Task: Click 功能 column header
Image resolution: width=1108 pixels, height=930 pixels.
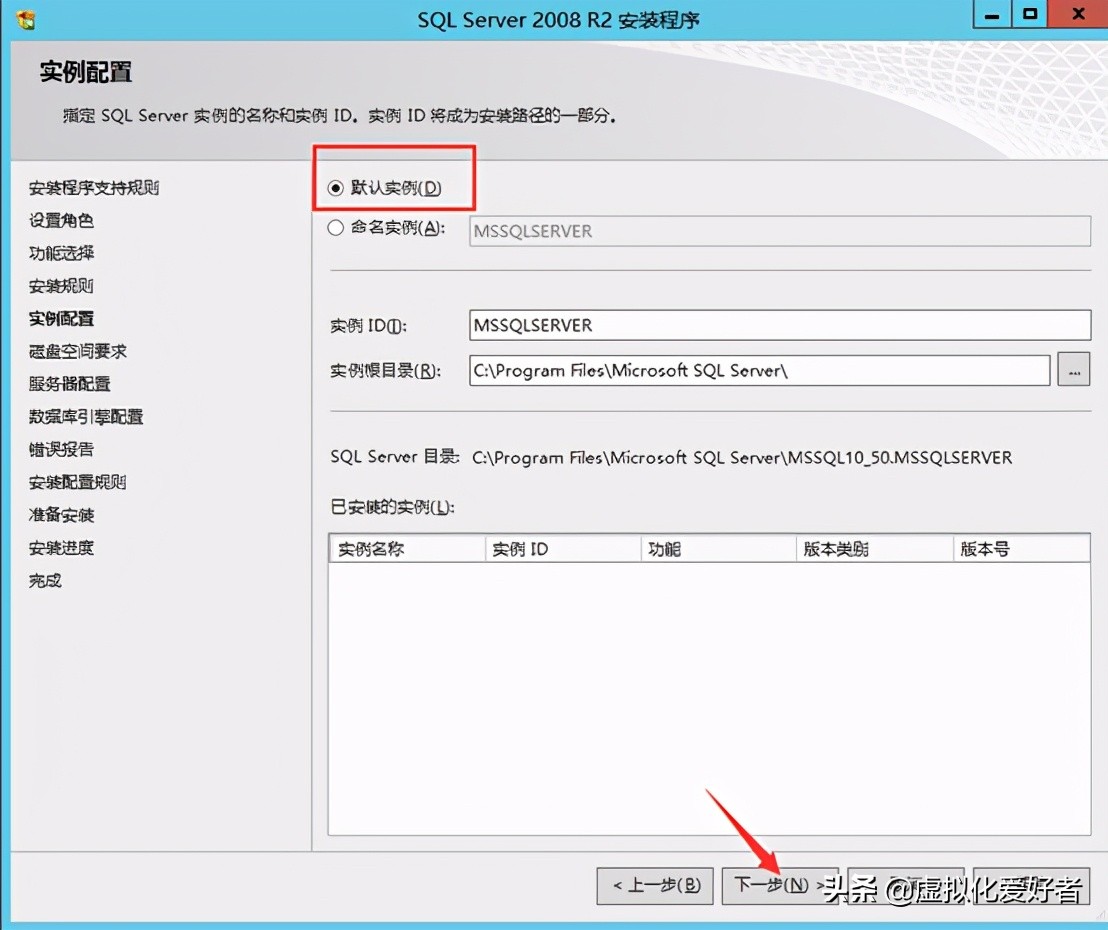Action: tap(719, 549)
